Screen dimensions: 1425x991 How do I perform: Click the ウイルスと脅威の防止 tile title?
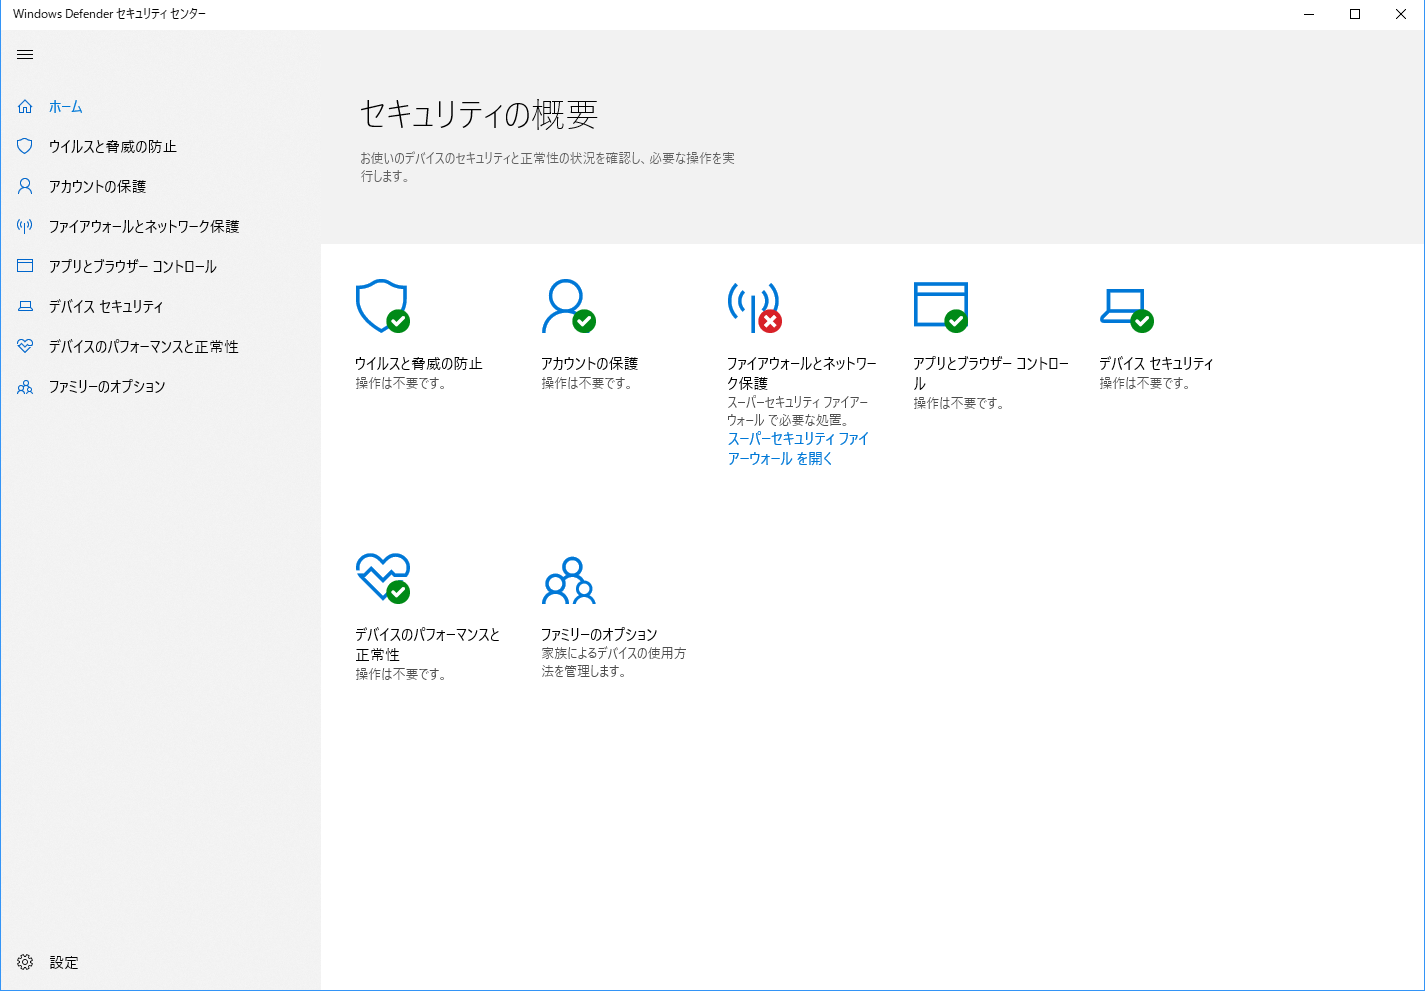(419, 363)
